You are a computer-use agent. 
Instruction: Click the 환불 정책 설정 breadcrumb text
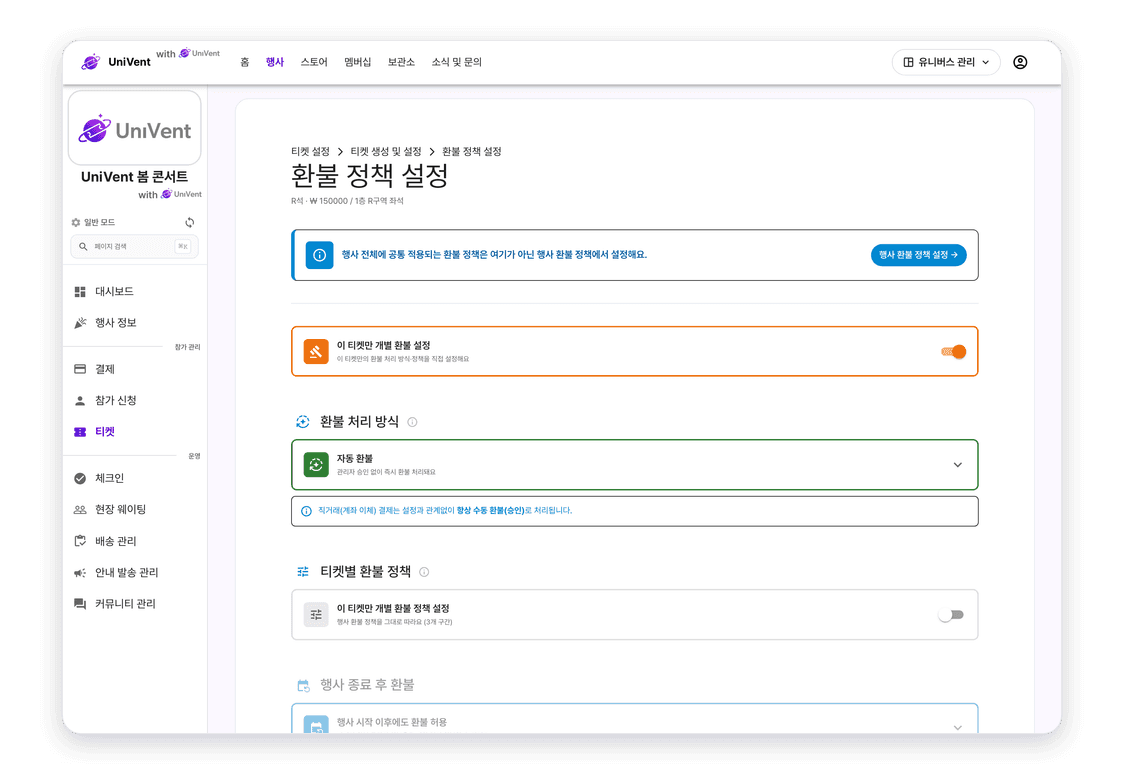[x=471, y=151]
